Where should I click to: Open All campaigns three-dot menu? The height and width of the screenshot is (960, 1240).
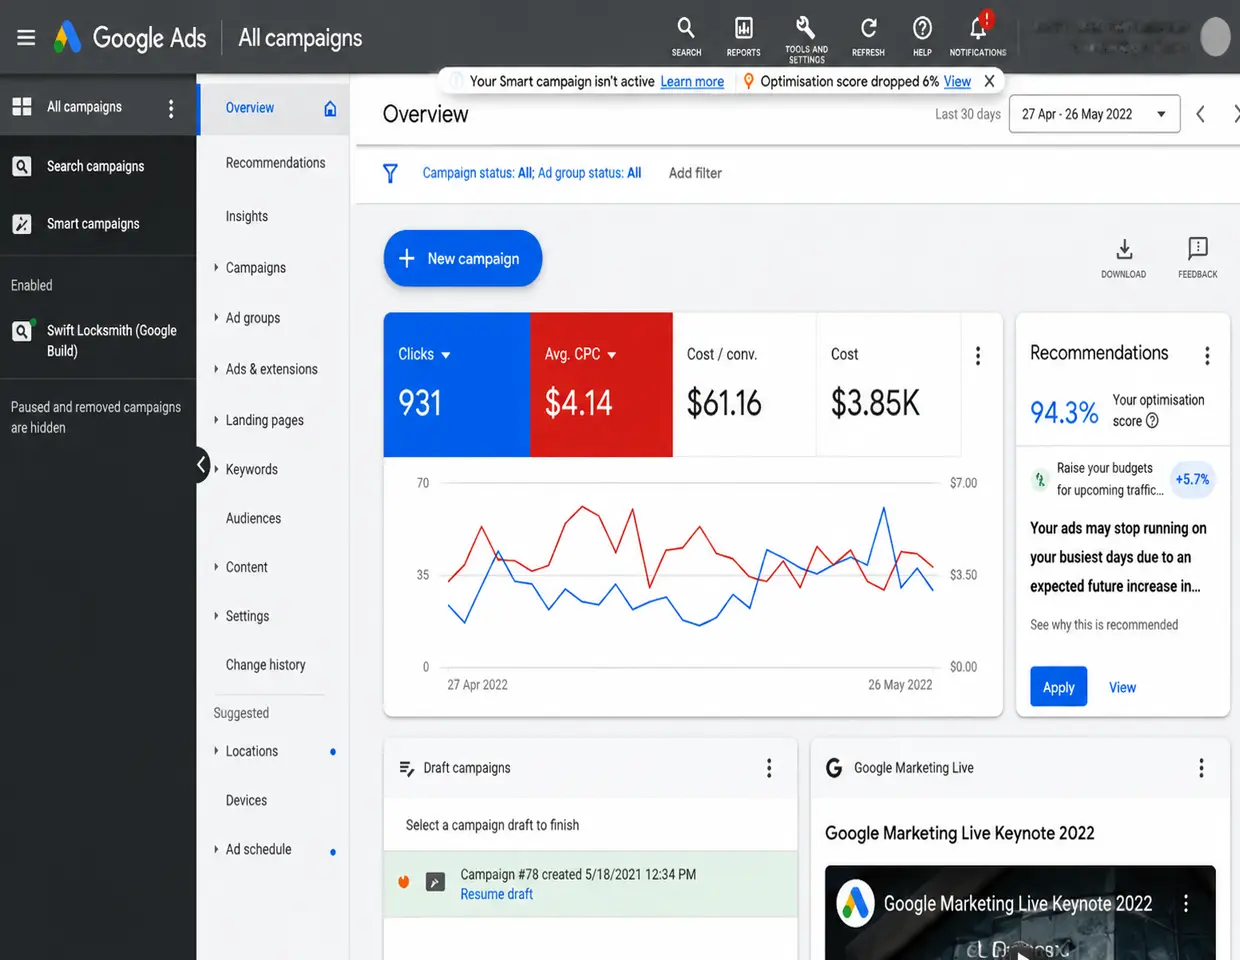coord(171,108)
